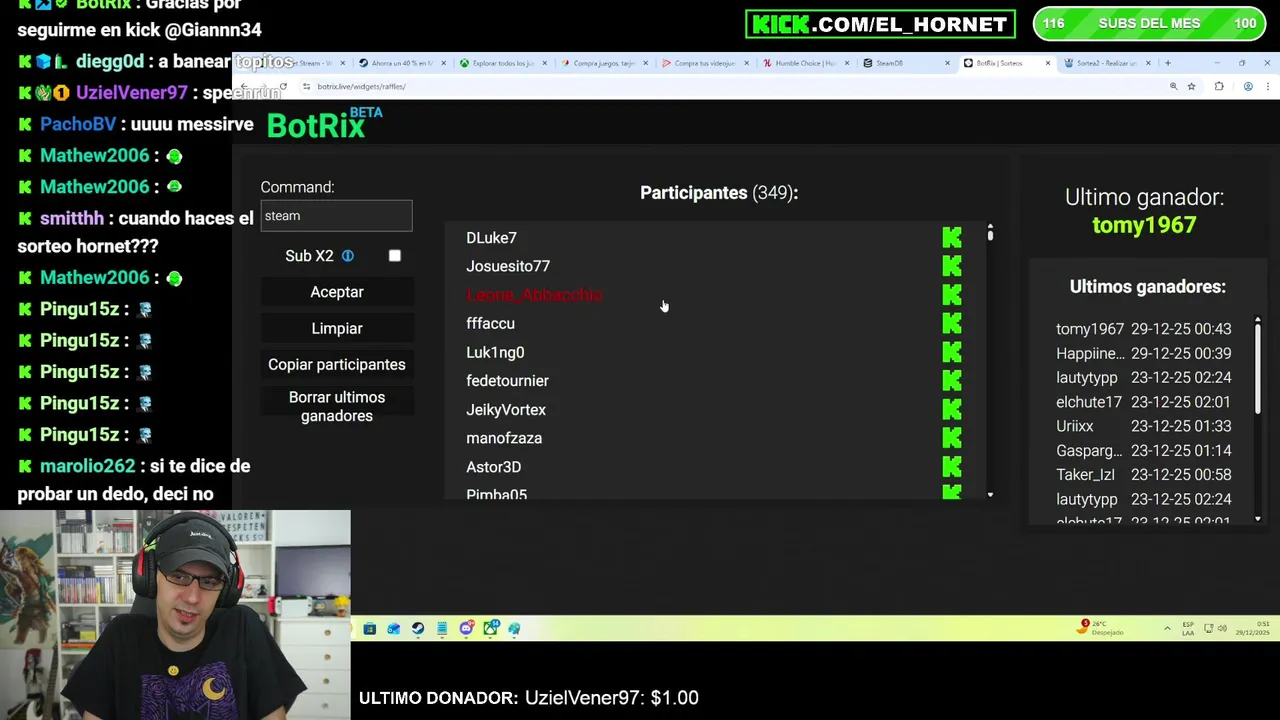
Task: Click Kick icon beside Astor3D
Action: pos(952,467)
